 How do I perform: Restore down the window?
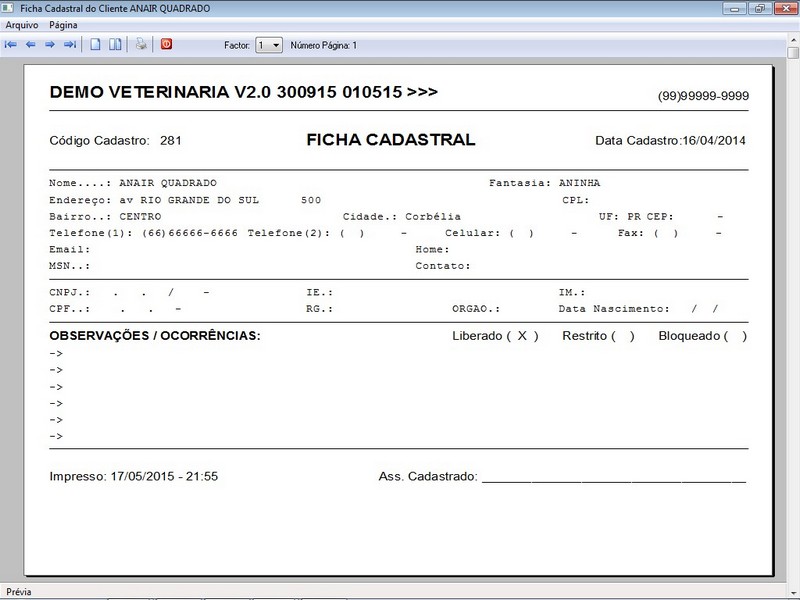click(x=760, y=8)
